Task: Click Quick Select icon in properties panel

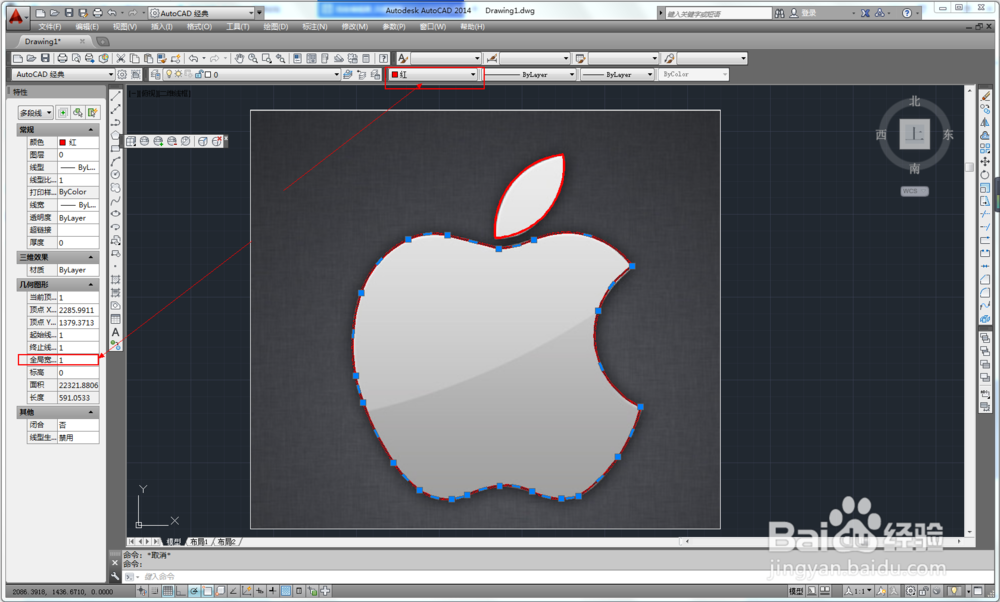Action: 92,113
